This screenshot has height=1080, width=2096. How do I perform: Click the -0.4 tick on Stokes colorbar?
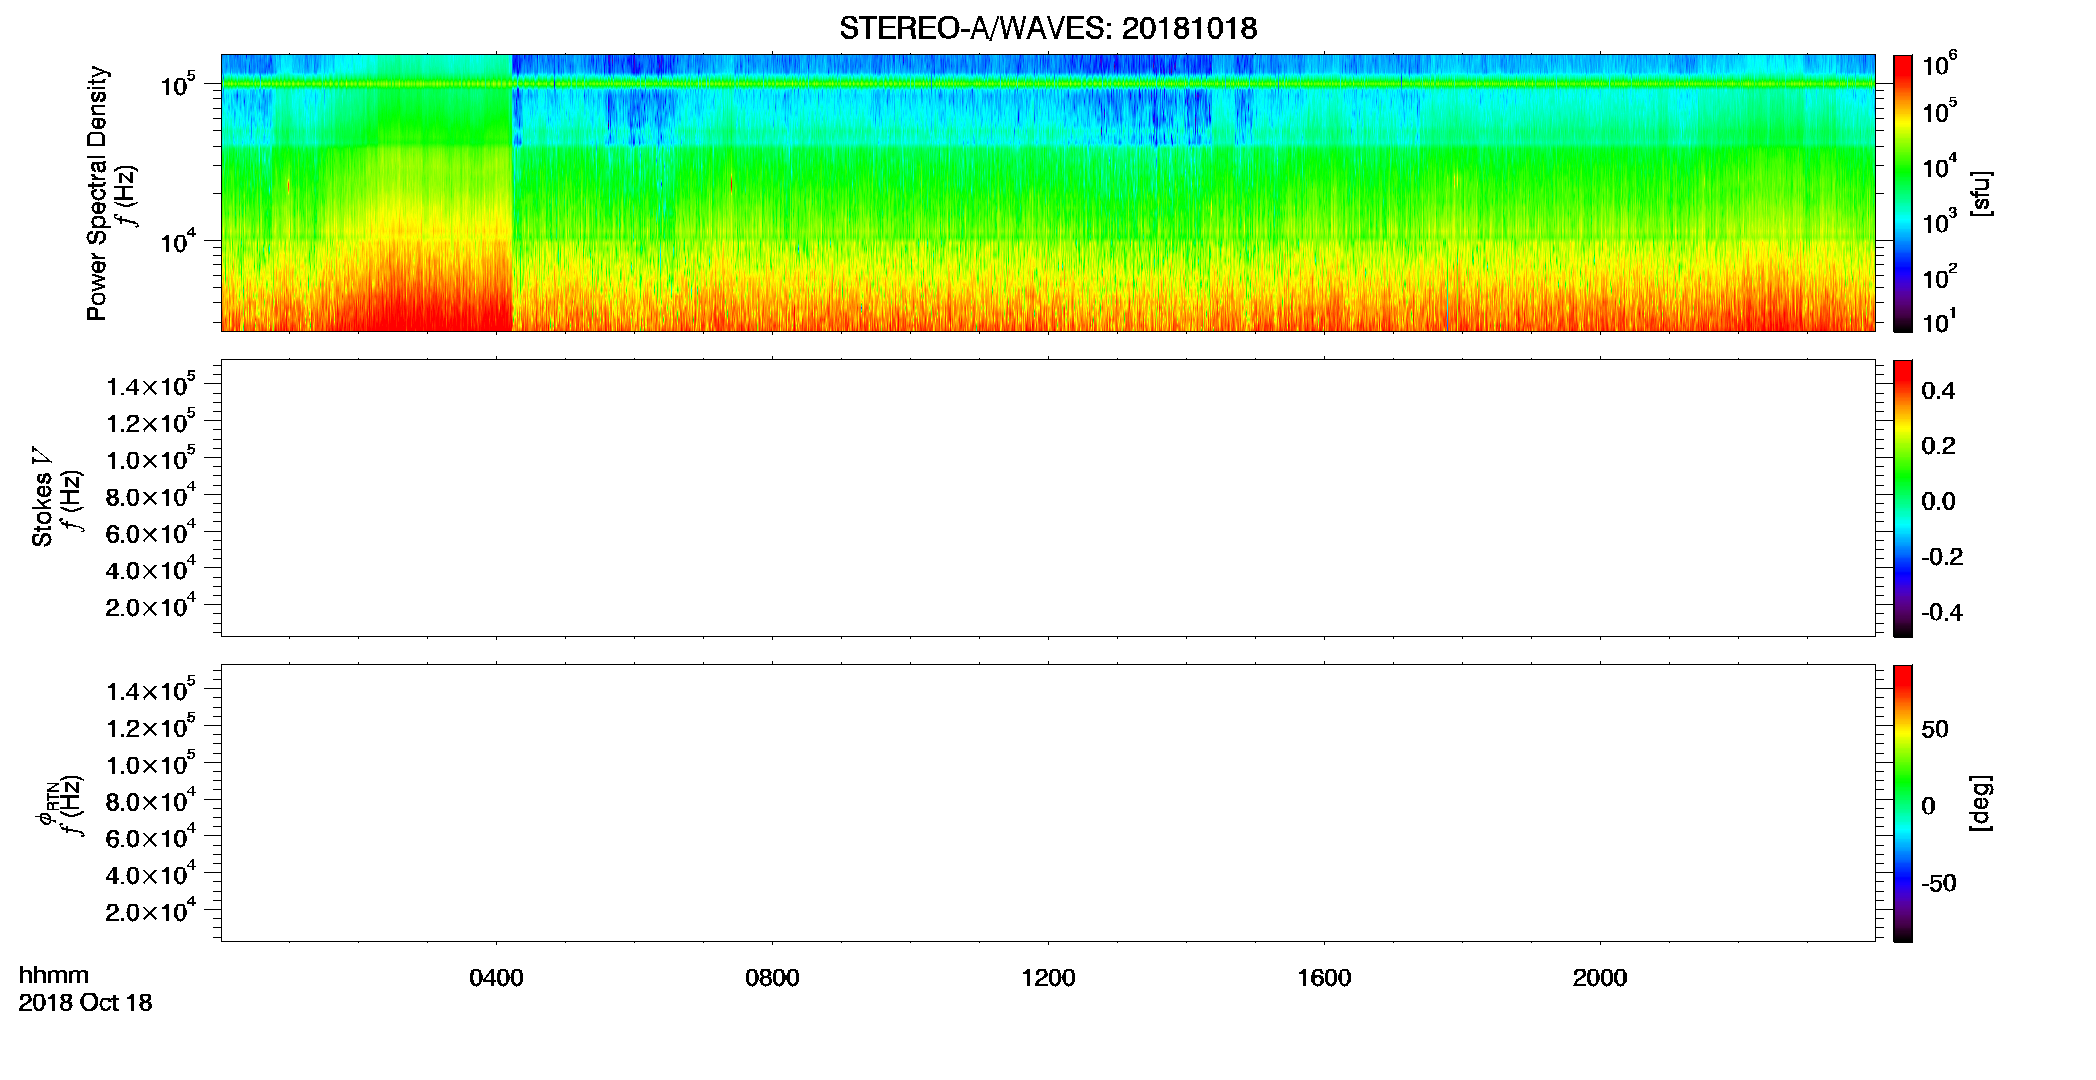click(1942, 613)
